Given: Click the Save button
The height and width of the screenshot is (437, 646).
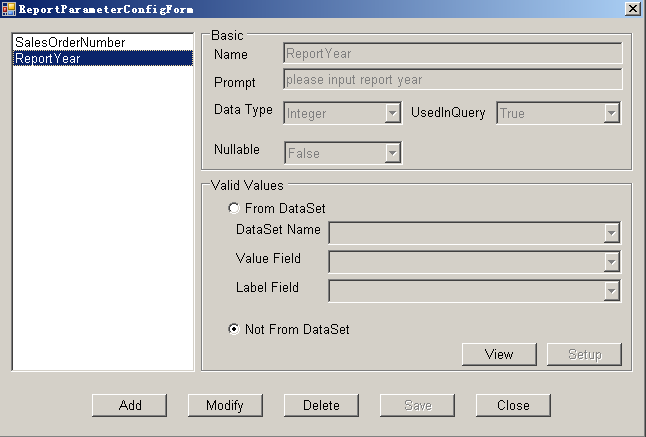Looking at the screenshot, I should 417,405.
